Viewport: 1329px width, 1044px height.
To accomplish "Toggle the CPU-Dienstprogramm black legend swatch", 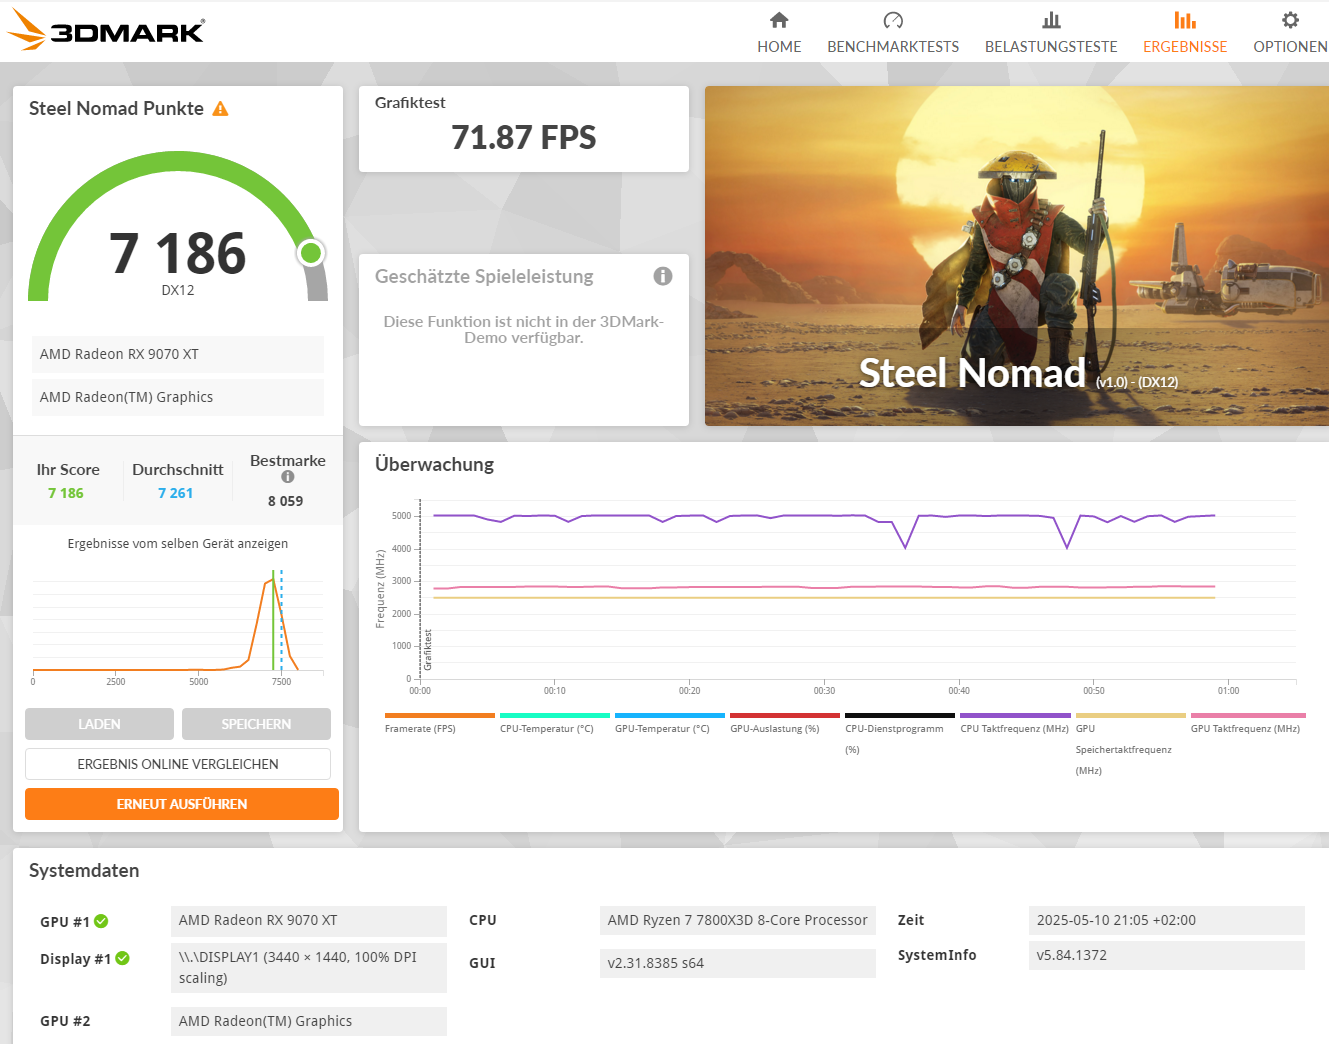I will [x=900, y=715].
